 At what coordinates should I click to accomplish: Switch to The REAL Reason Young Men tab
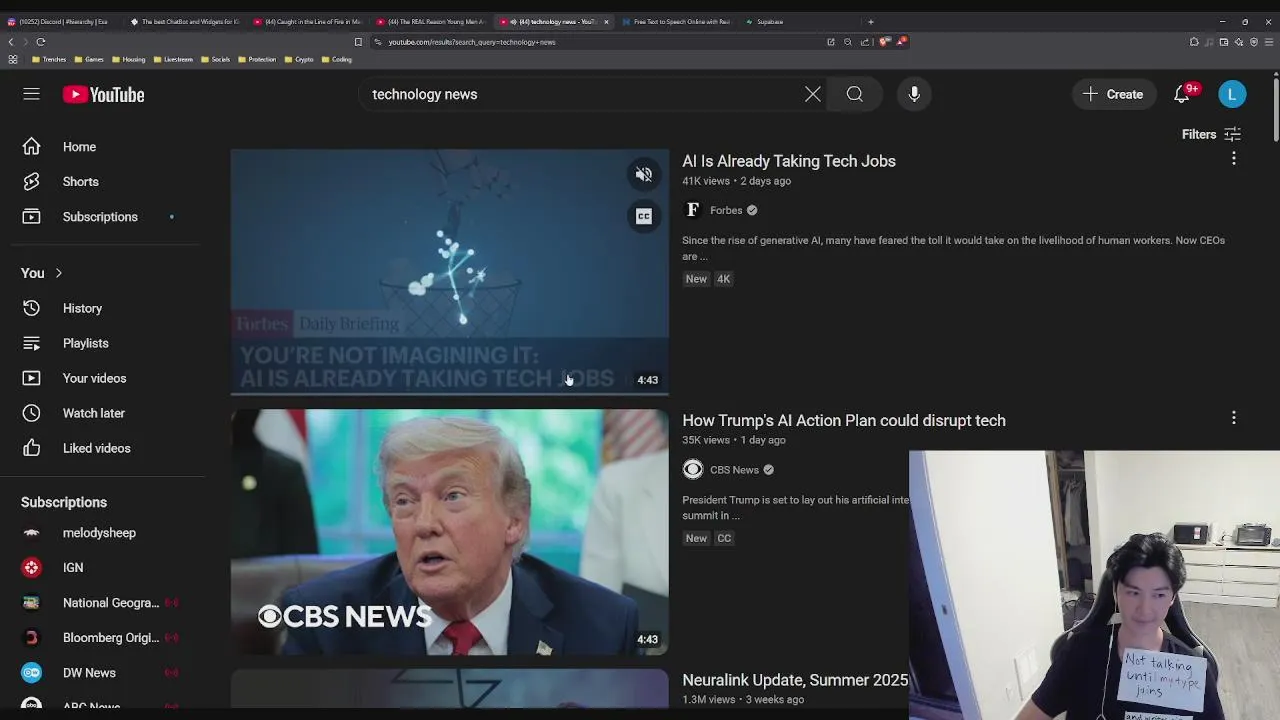431,22
